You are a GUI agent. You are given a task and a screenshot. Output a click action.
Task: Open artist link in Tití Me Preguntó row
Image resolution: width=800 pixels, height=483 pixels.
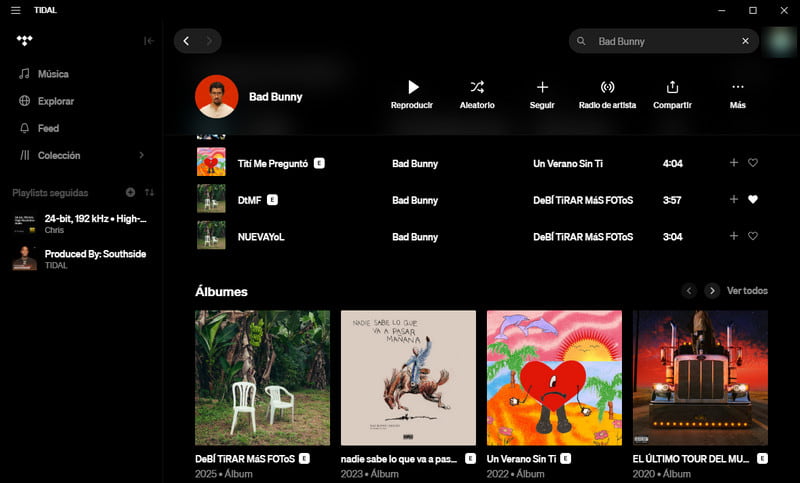tap(415, 164)
